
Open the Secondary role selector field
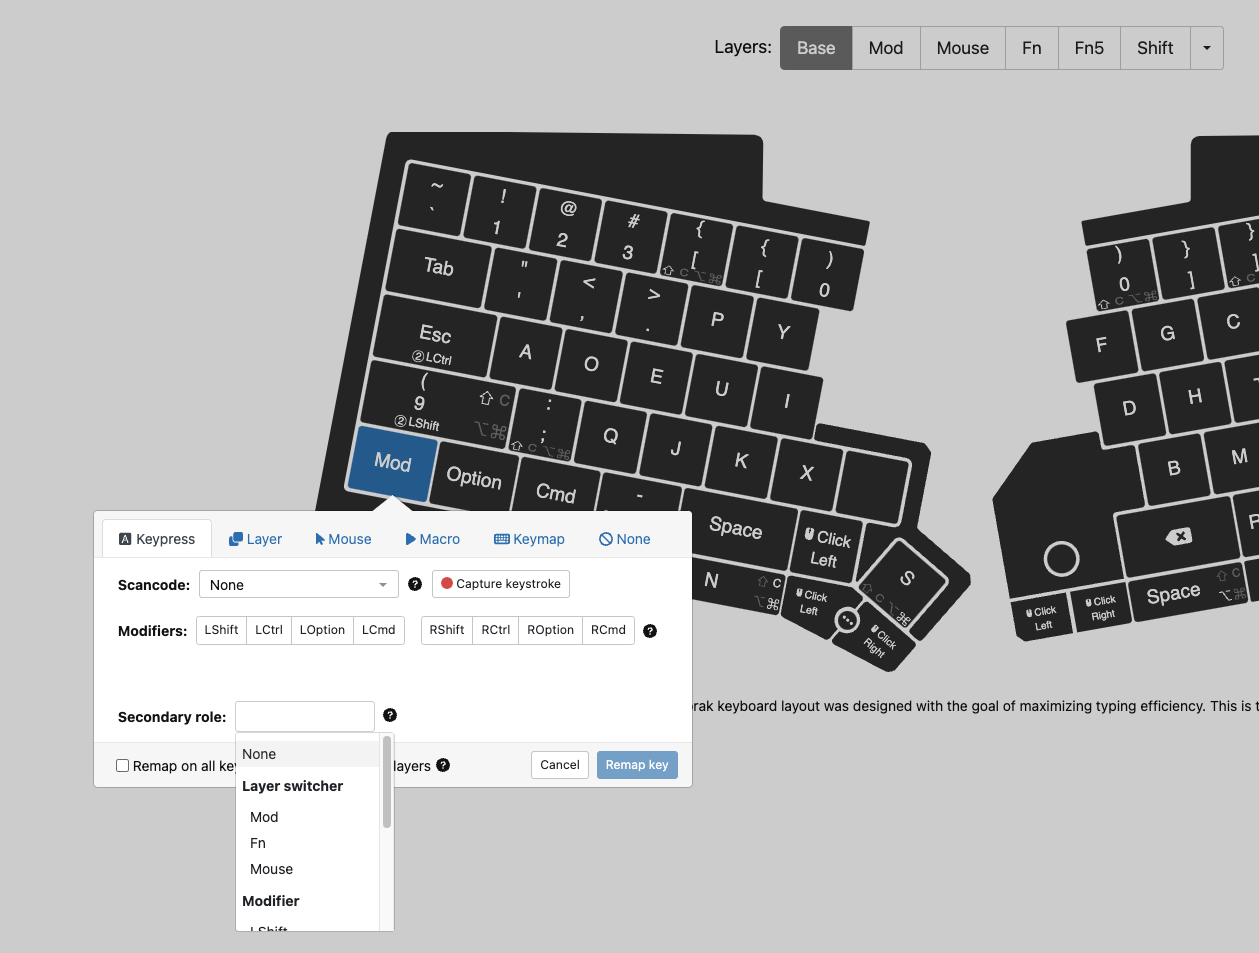coord(304,716)
